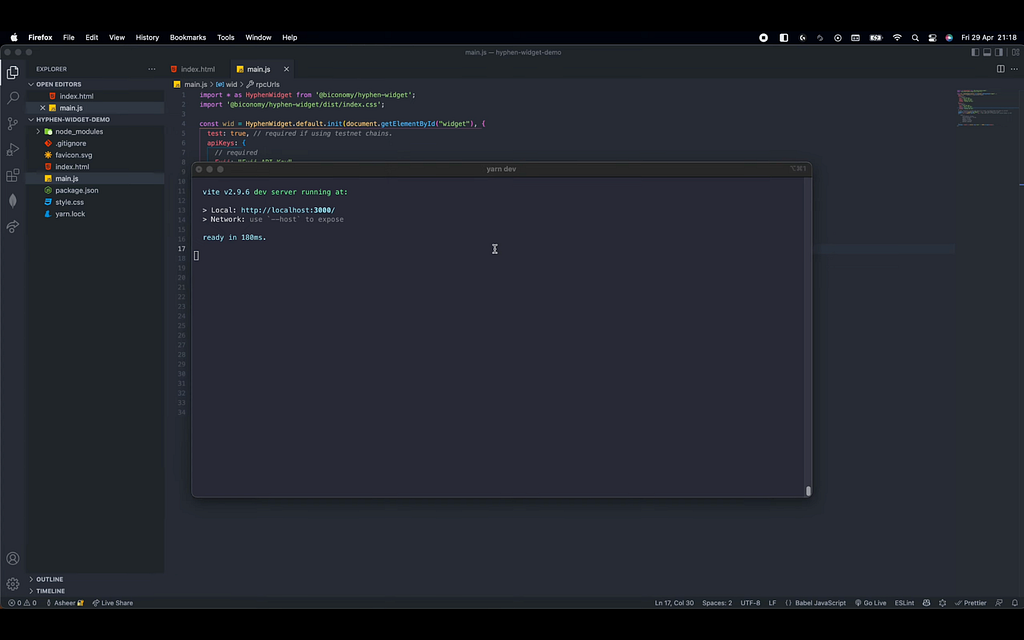Open .gitignore in the explorer
The height and width of the screenshot is (640, 1024).
95,143
